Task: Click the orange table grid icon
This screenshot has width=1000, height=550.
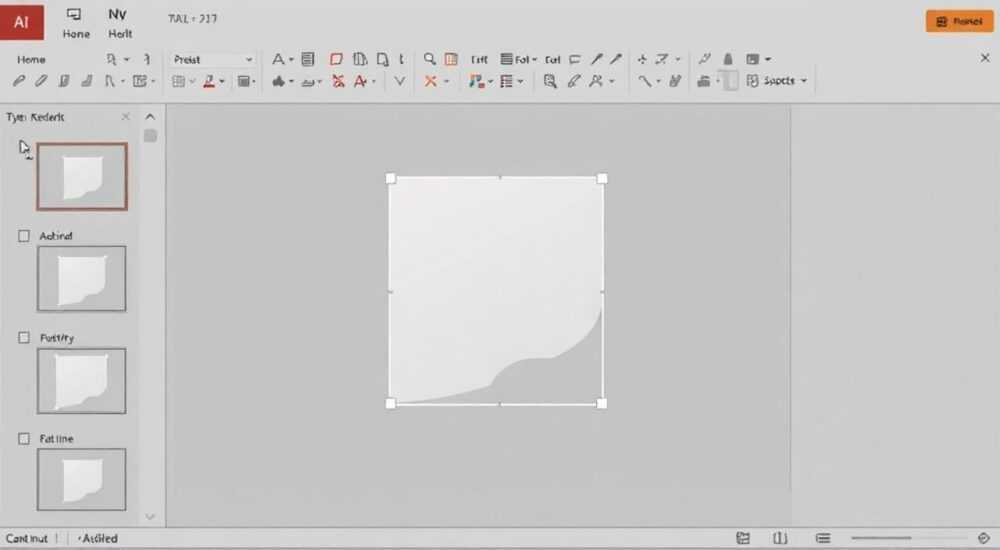Action: coord(451,59)
